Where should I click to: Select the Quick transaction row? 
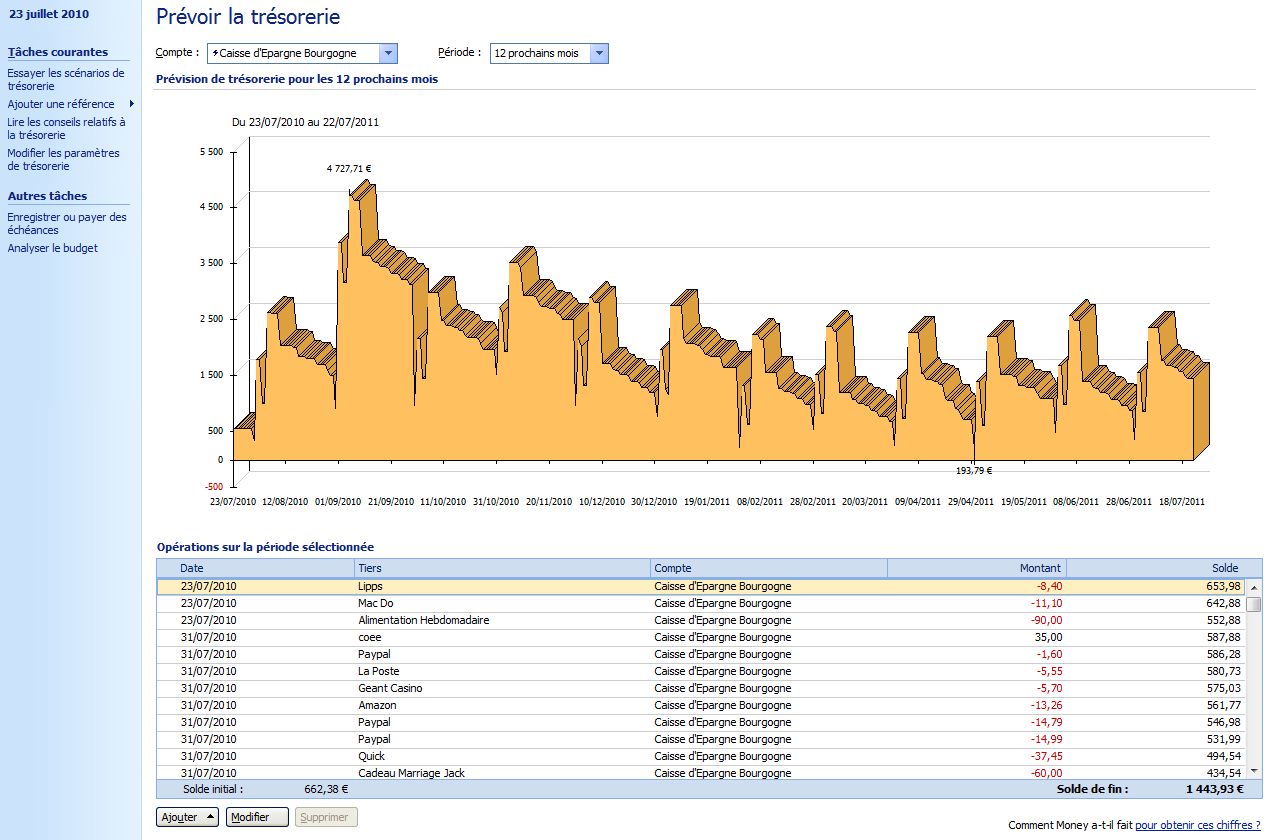tap(701, 756)
